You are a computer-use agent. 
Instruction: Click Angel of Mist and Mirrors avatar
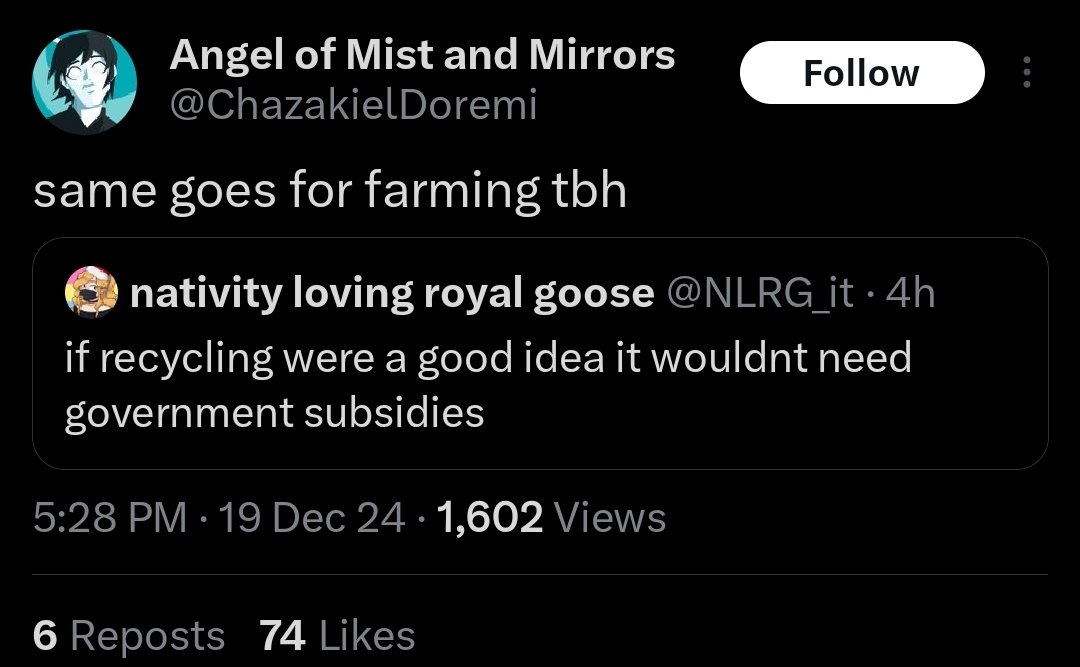point(84,81)
